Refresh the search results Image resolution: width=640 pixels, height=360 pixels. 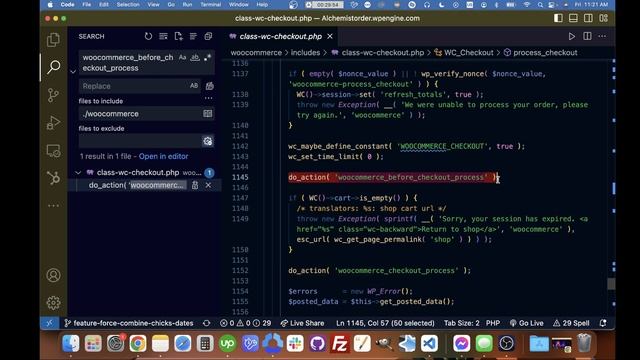[148, 36]
